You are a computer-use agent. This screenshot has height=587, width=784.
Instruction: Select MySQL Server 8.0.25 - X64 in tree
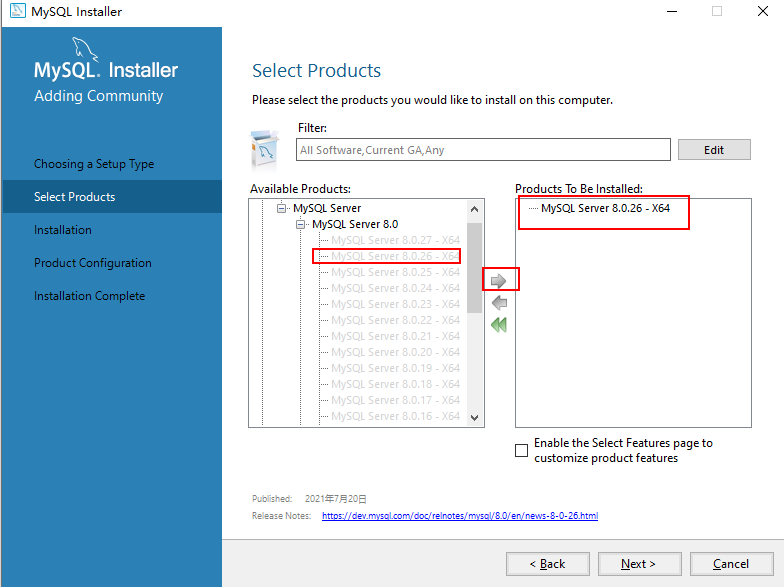(395, 272)
